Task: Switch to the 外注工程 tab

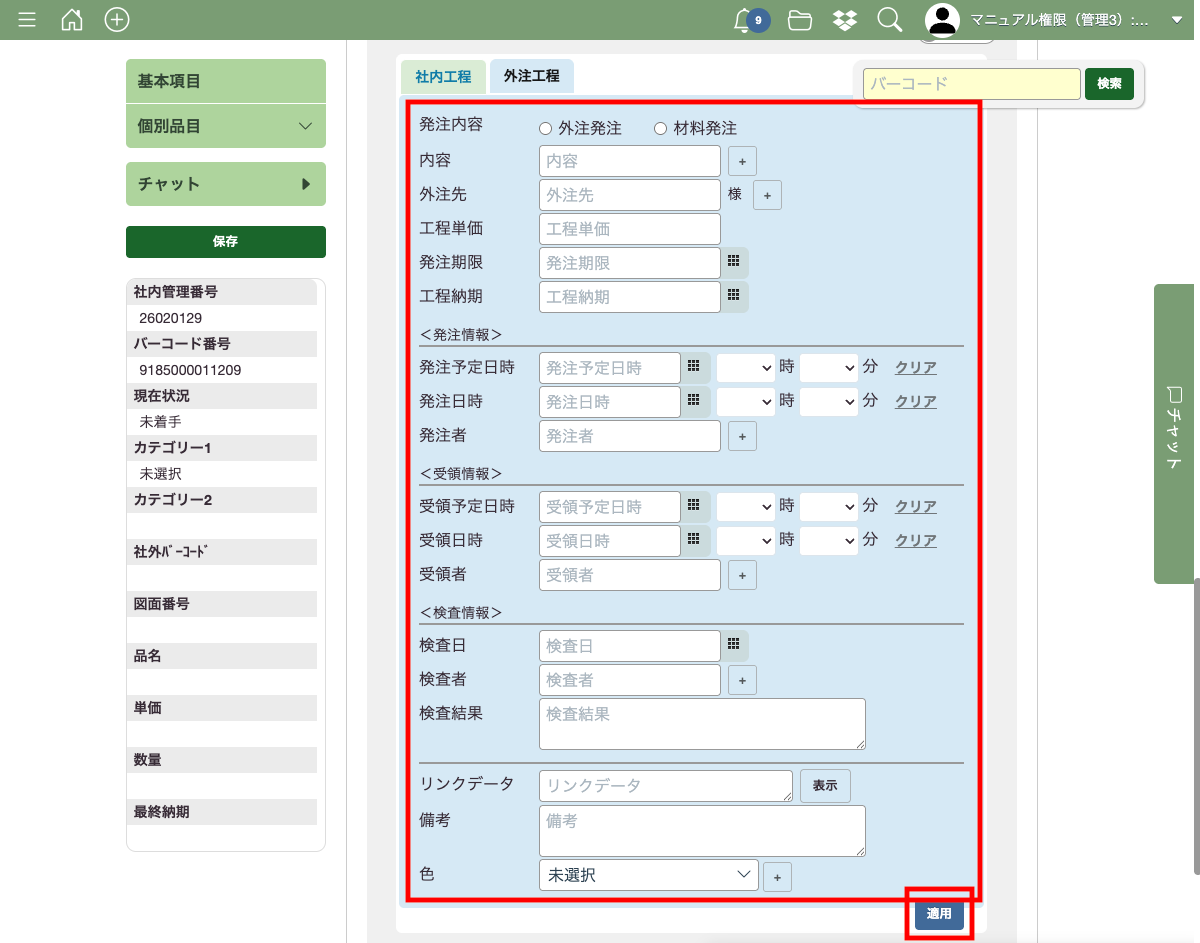Action: [x=531, y=76]
